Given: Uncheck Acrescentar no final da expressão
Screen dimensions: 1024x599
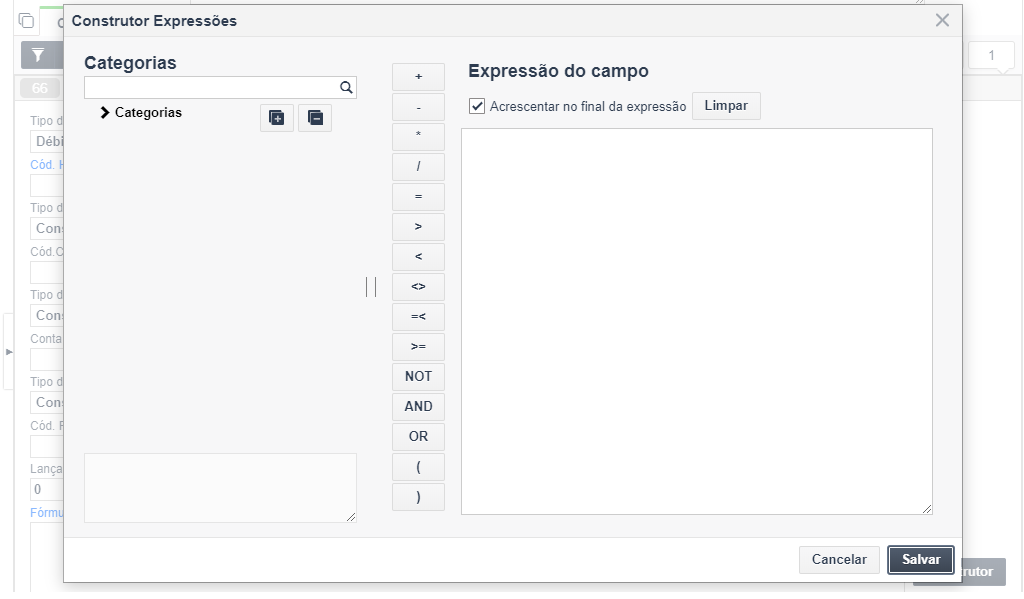Looking at the screenshot, I should click(x=477, y=106).
